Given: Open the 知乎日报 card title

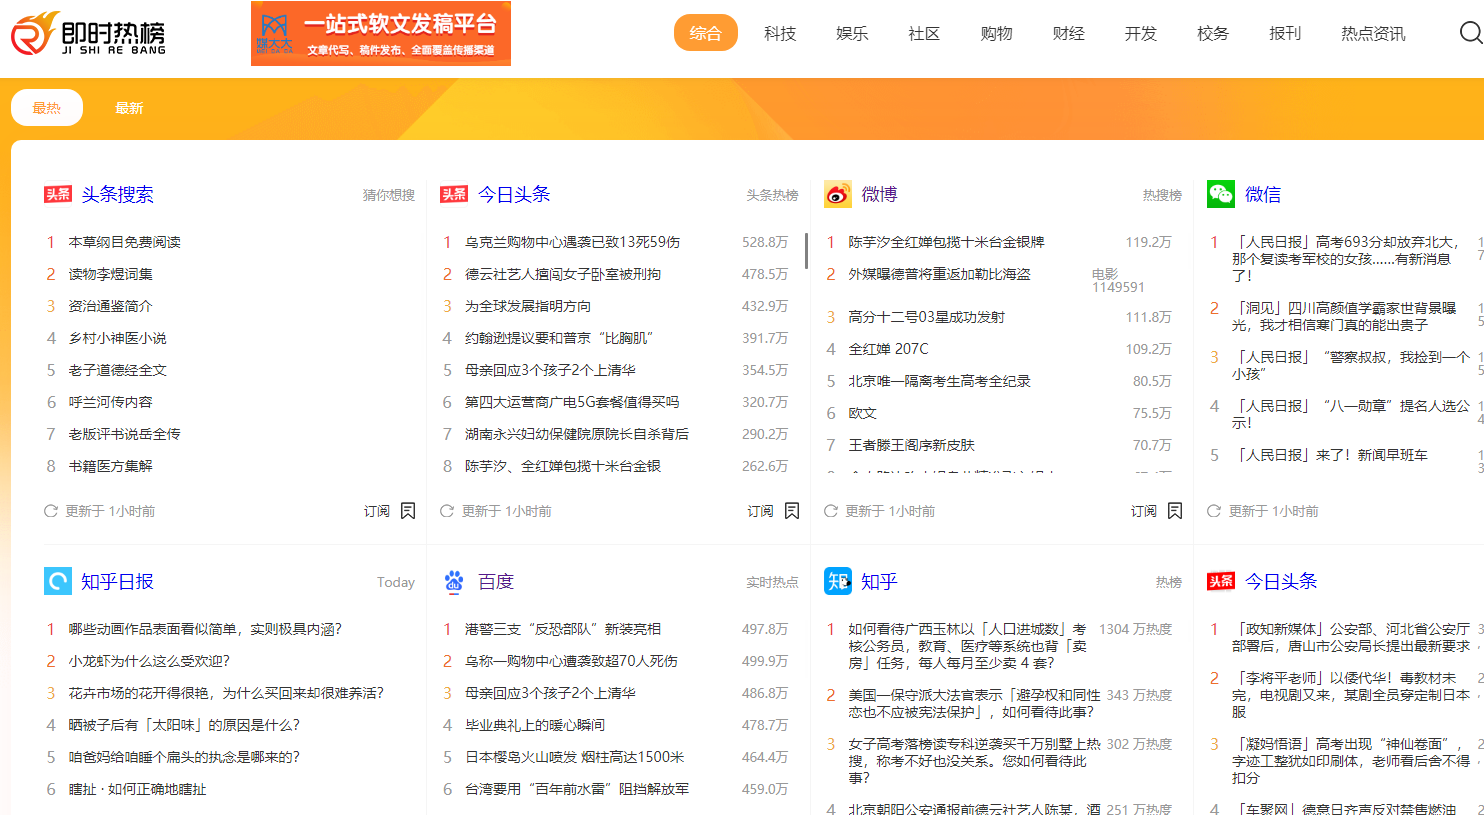Looking at the screenshot, I should click(x=118, y=581).
